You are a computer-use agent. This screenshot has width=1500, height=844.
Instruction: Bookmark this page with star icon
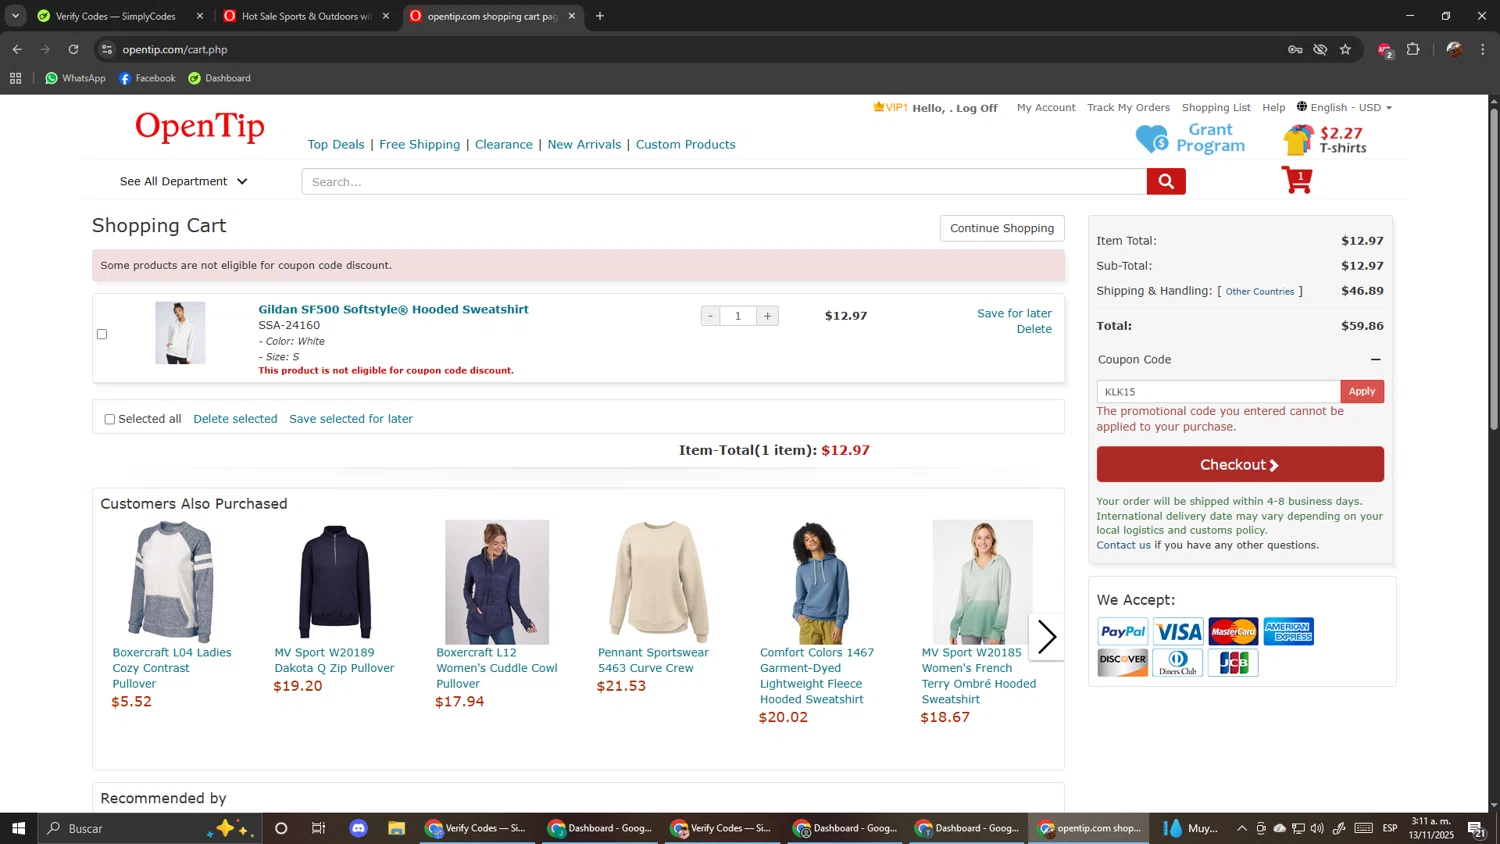[x=1345, y=49]
